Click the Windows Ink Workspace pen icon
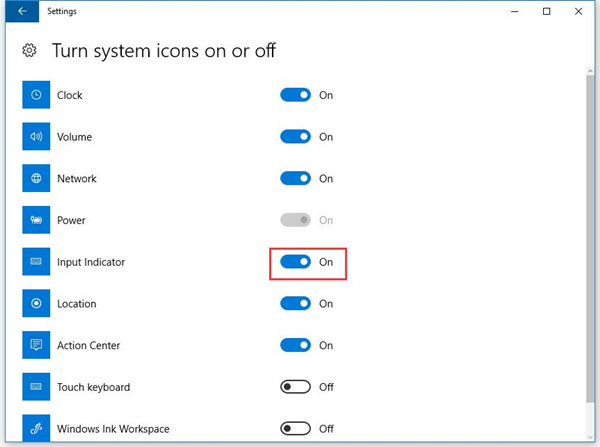600x447 pixels. click(36, 428)
